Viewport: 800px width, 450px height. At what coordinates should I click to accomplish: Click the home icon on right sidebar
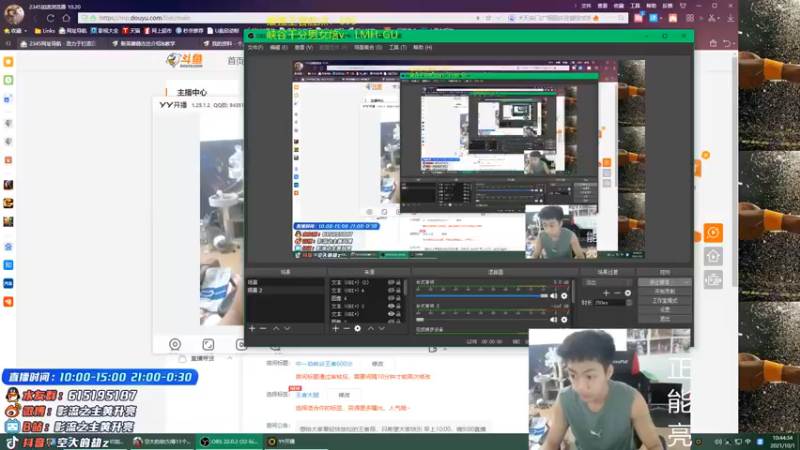[713, 256]
